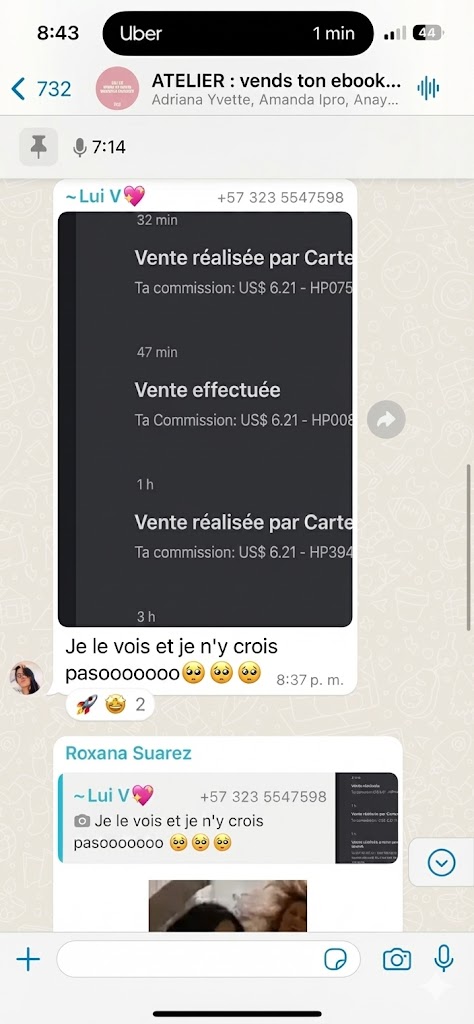Image resolution: width=474 pixels, height=1024 pixels.
Task: Open the plus attachment menu
Action: coord(28,959)
